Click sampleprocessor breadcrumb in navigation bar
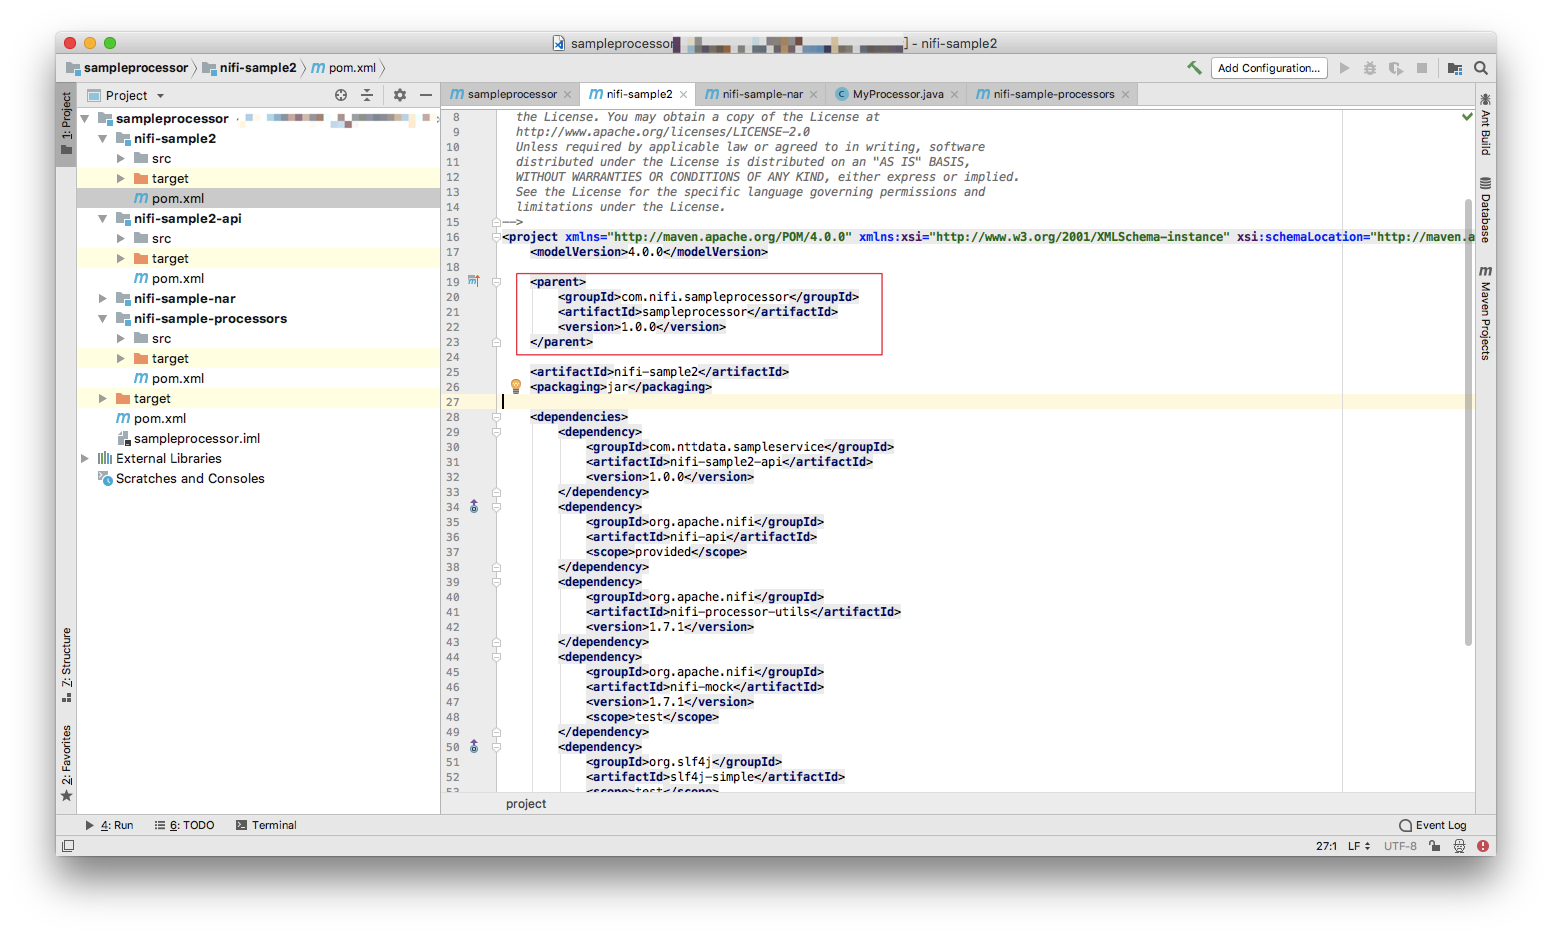The height and width of the screenshot is (936, 1552). 127,68
